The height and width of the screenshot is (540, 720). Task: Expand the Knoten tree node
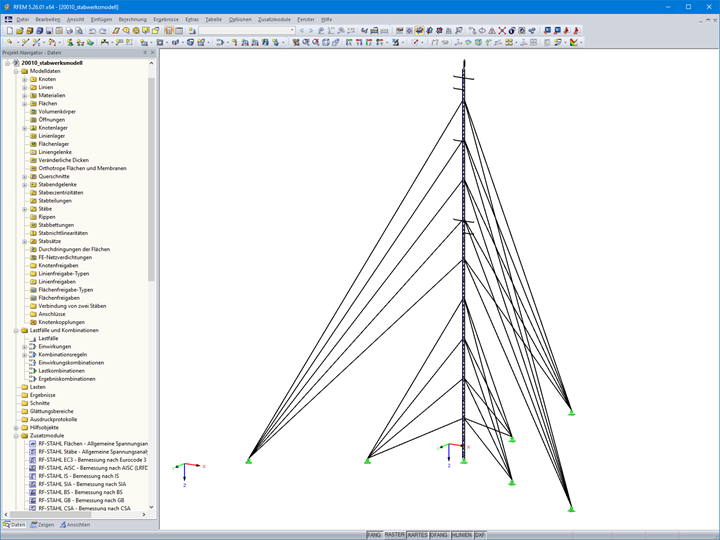point(25,79)
